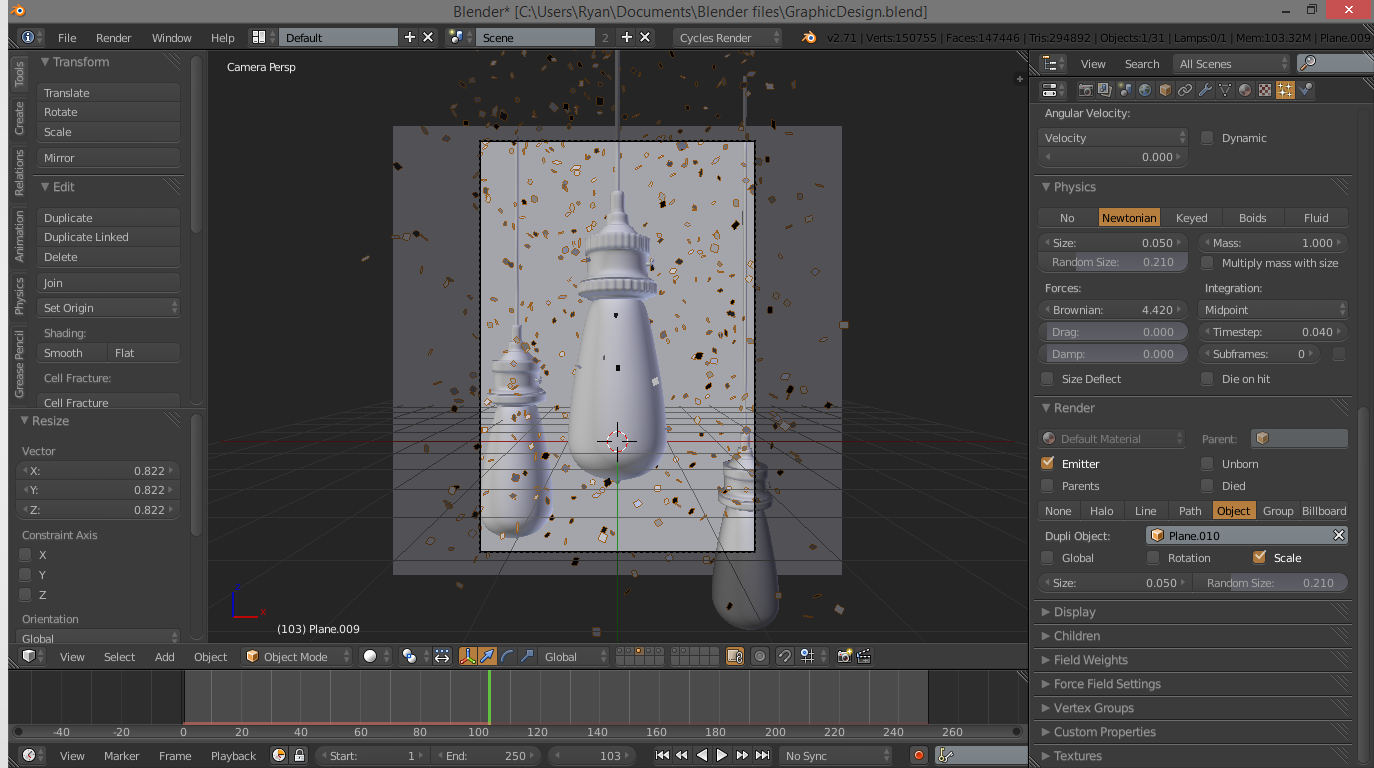Image resolution: width=1374 pixels, height=768 pixels.
Task: Enable the Die on hit checkbox
Action: (x=1207, y=379)
